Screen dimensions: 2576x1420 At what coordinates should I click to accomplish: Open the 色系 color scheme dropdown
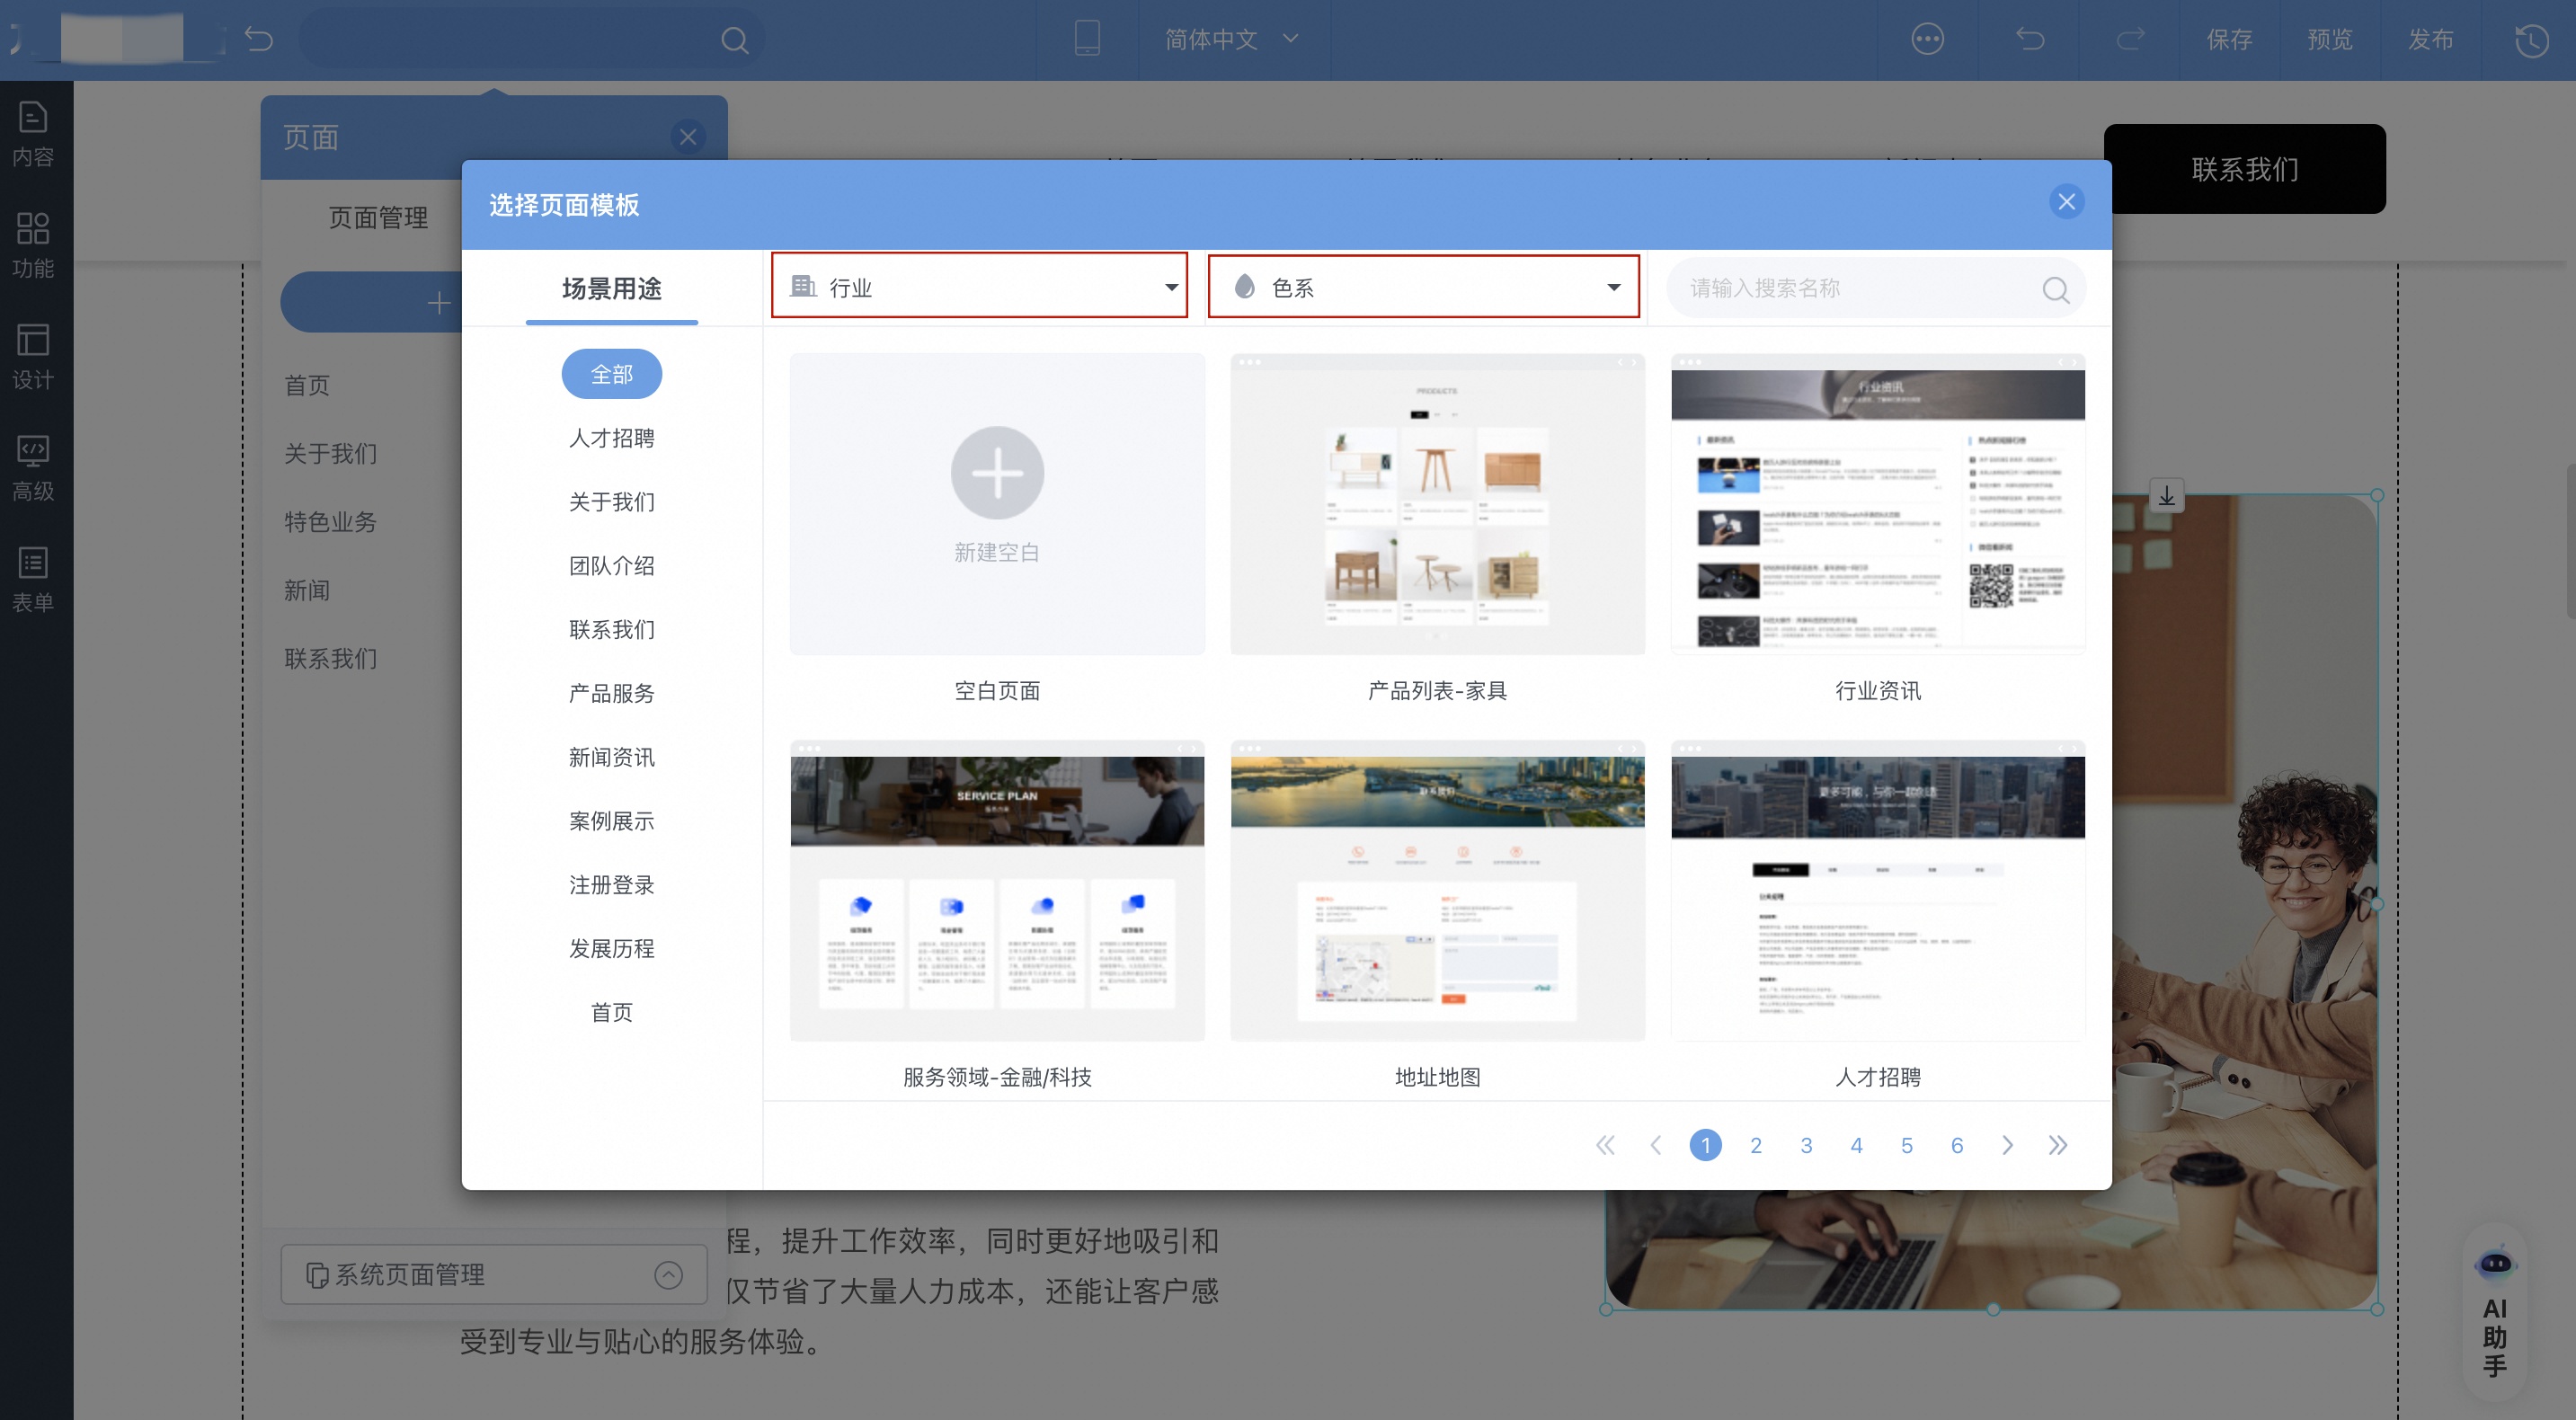(x=1423, y=287)
